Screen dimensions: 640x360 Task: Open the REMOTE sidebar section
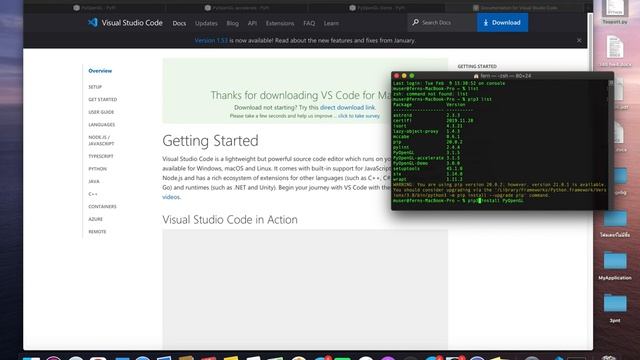pyautogui.click(x=97, y=231)
